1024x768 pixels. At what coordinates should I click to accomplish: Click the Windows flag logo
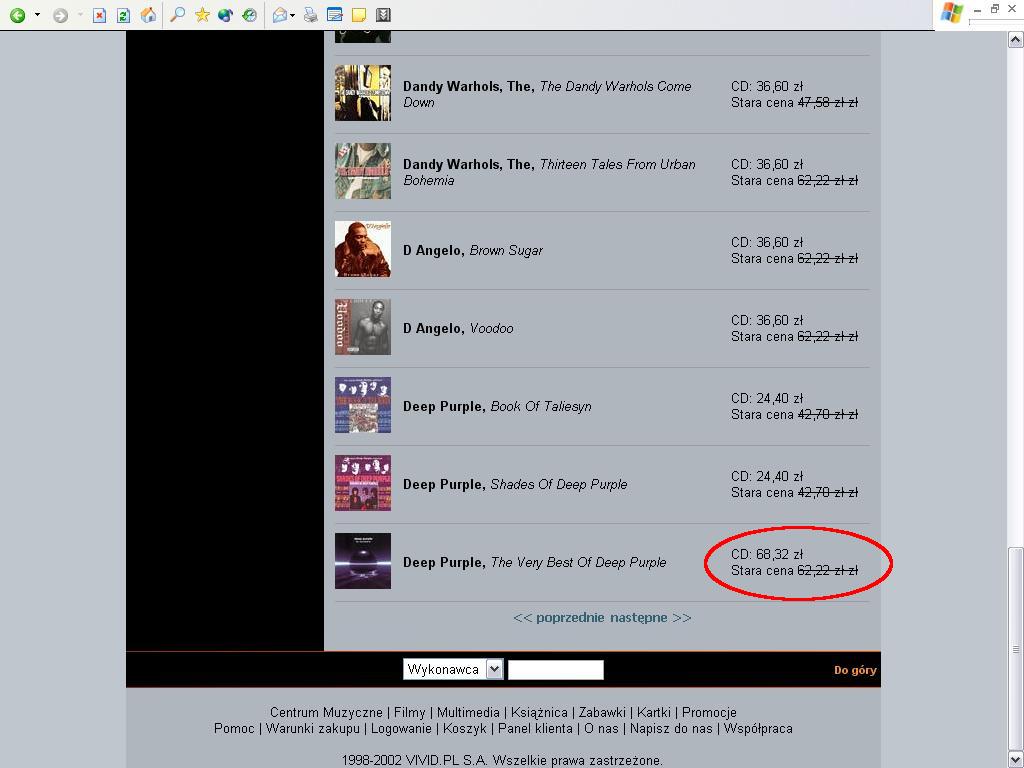click(x=952, y=14)
